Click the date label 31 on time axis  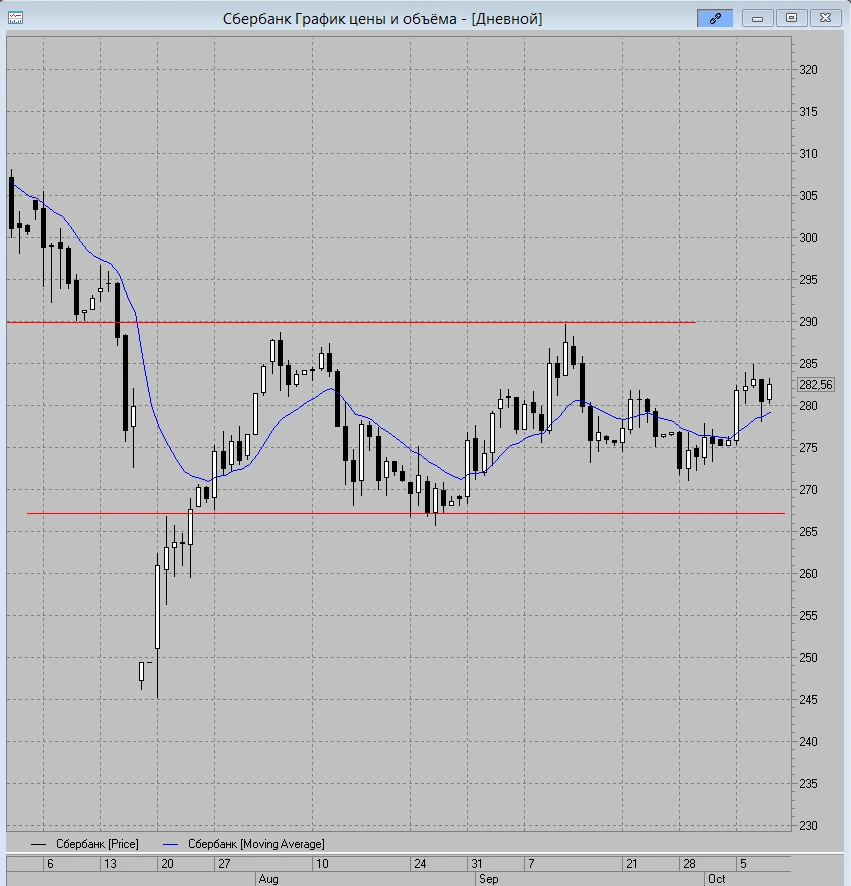(477, 863)
